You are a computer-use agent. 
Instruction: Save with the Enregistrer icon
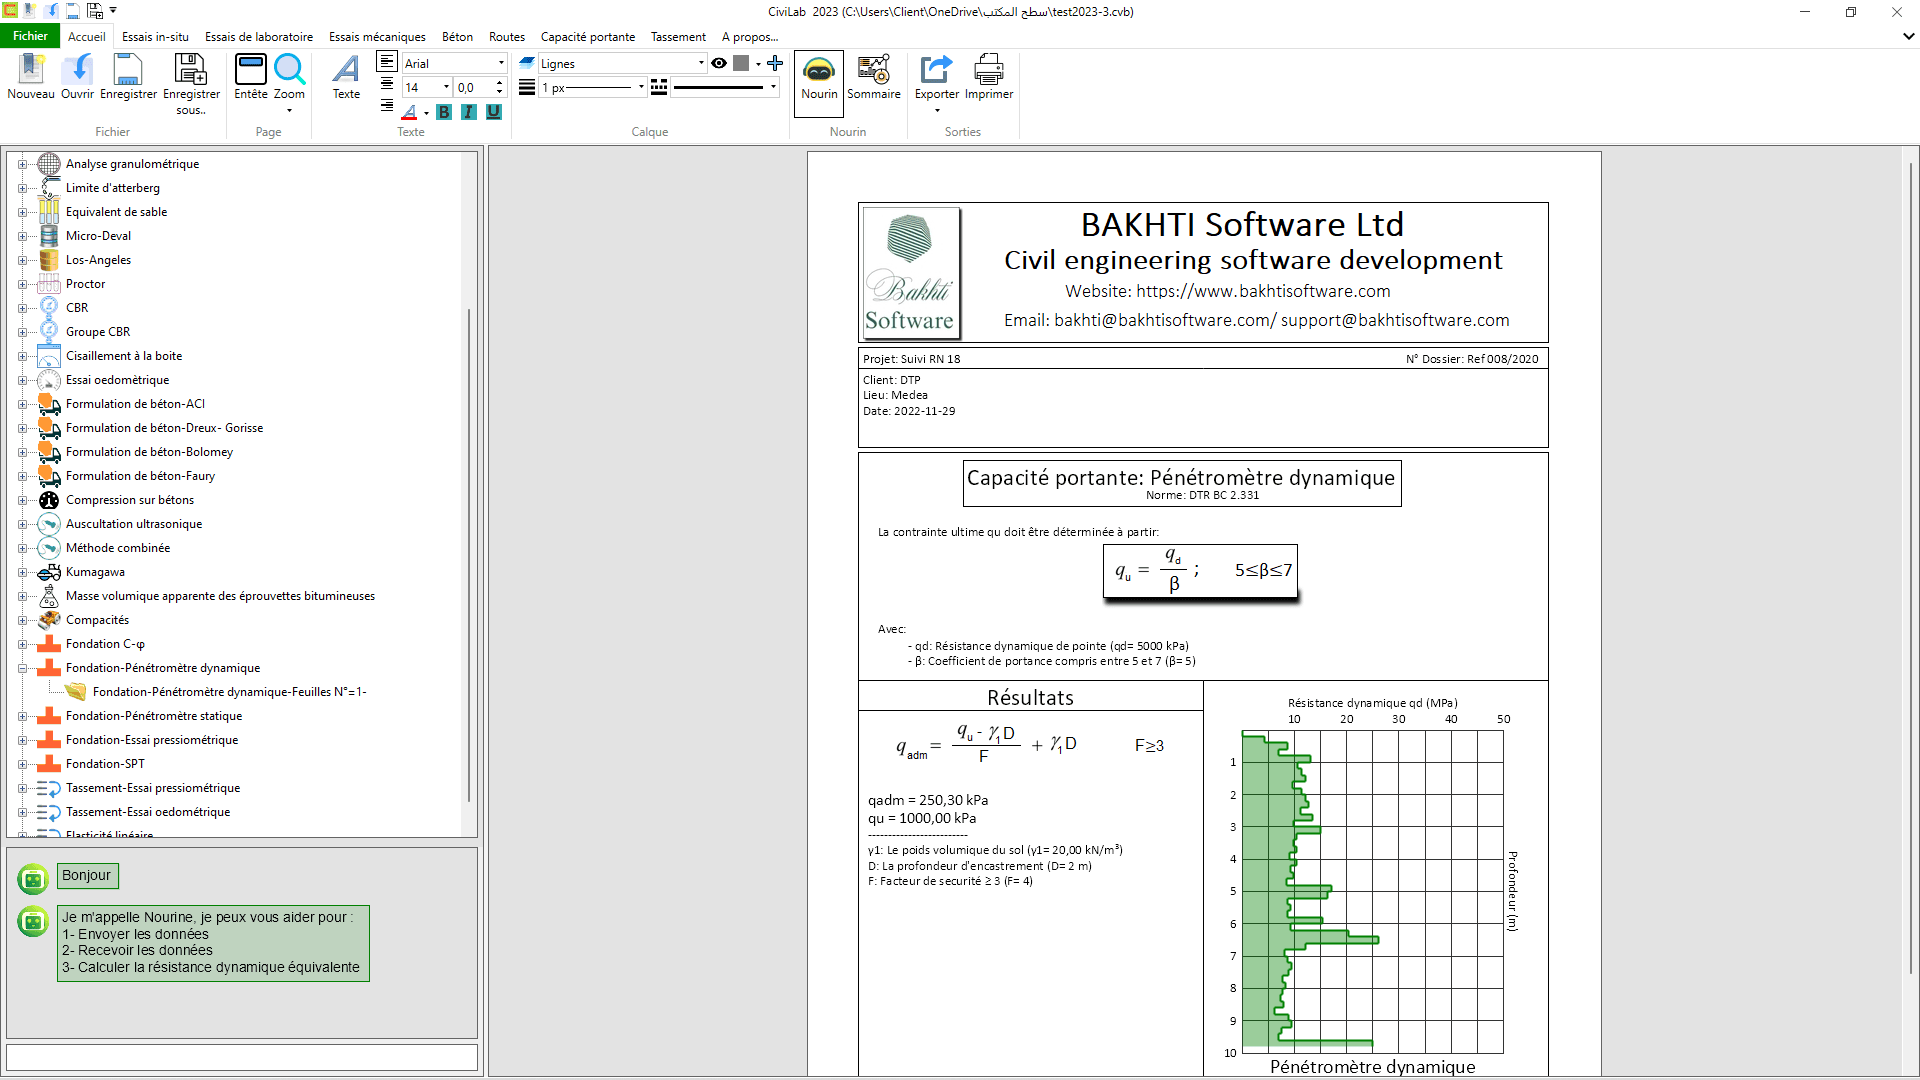click(x=128, y=70)
